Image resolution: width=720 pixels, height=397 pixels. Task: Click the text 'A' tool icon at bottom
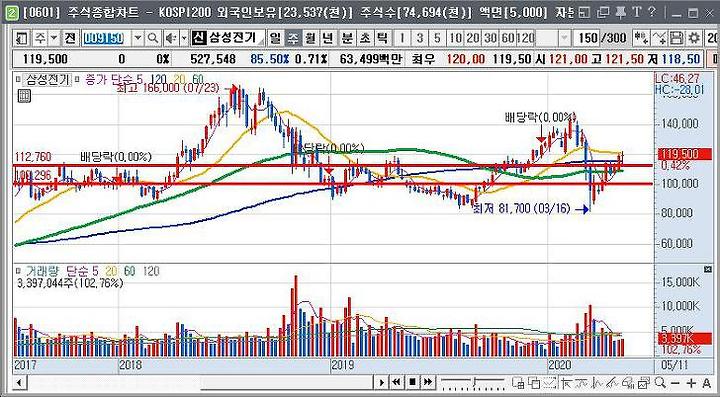tap(707, 382)
